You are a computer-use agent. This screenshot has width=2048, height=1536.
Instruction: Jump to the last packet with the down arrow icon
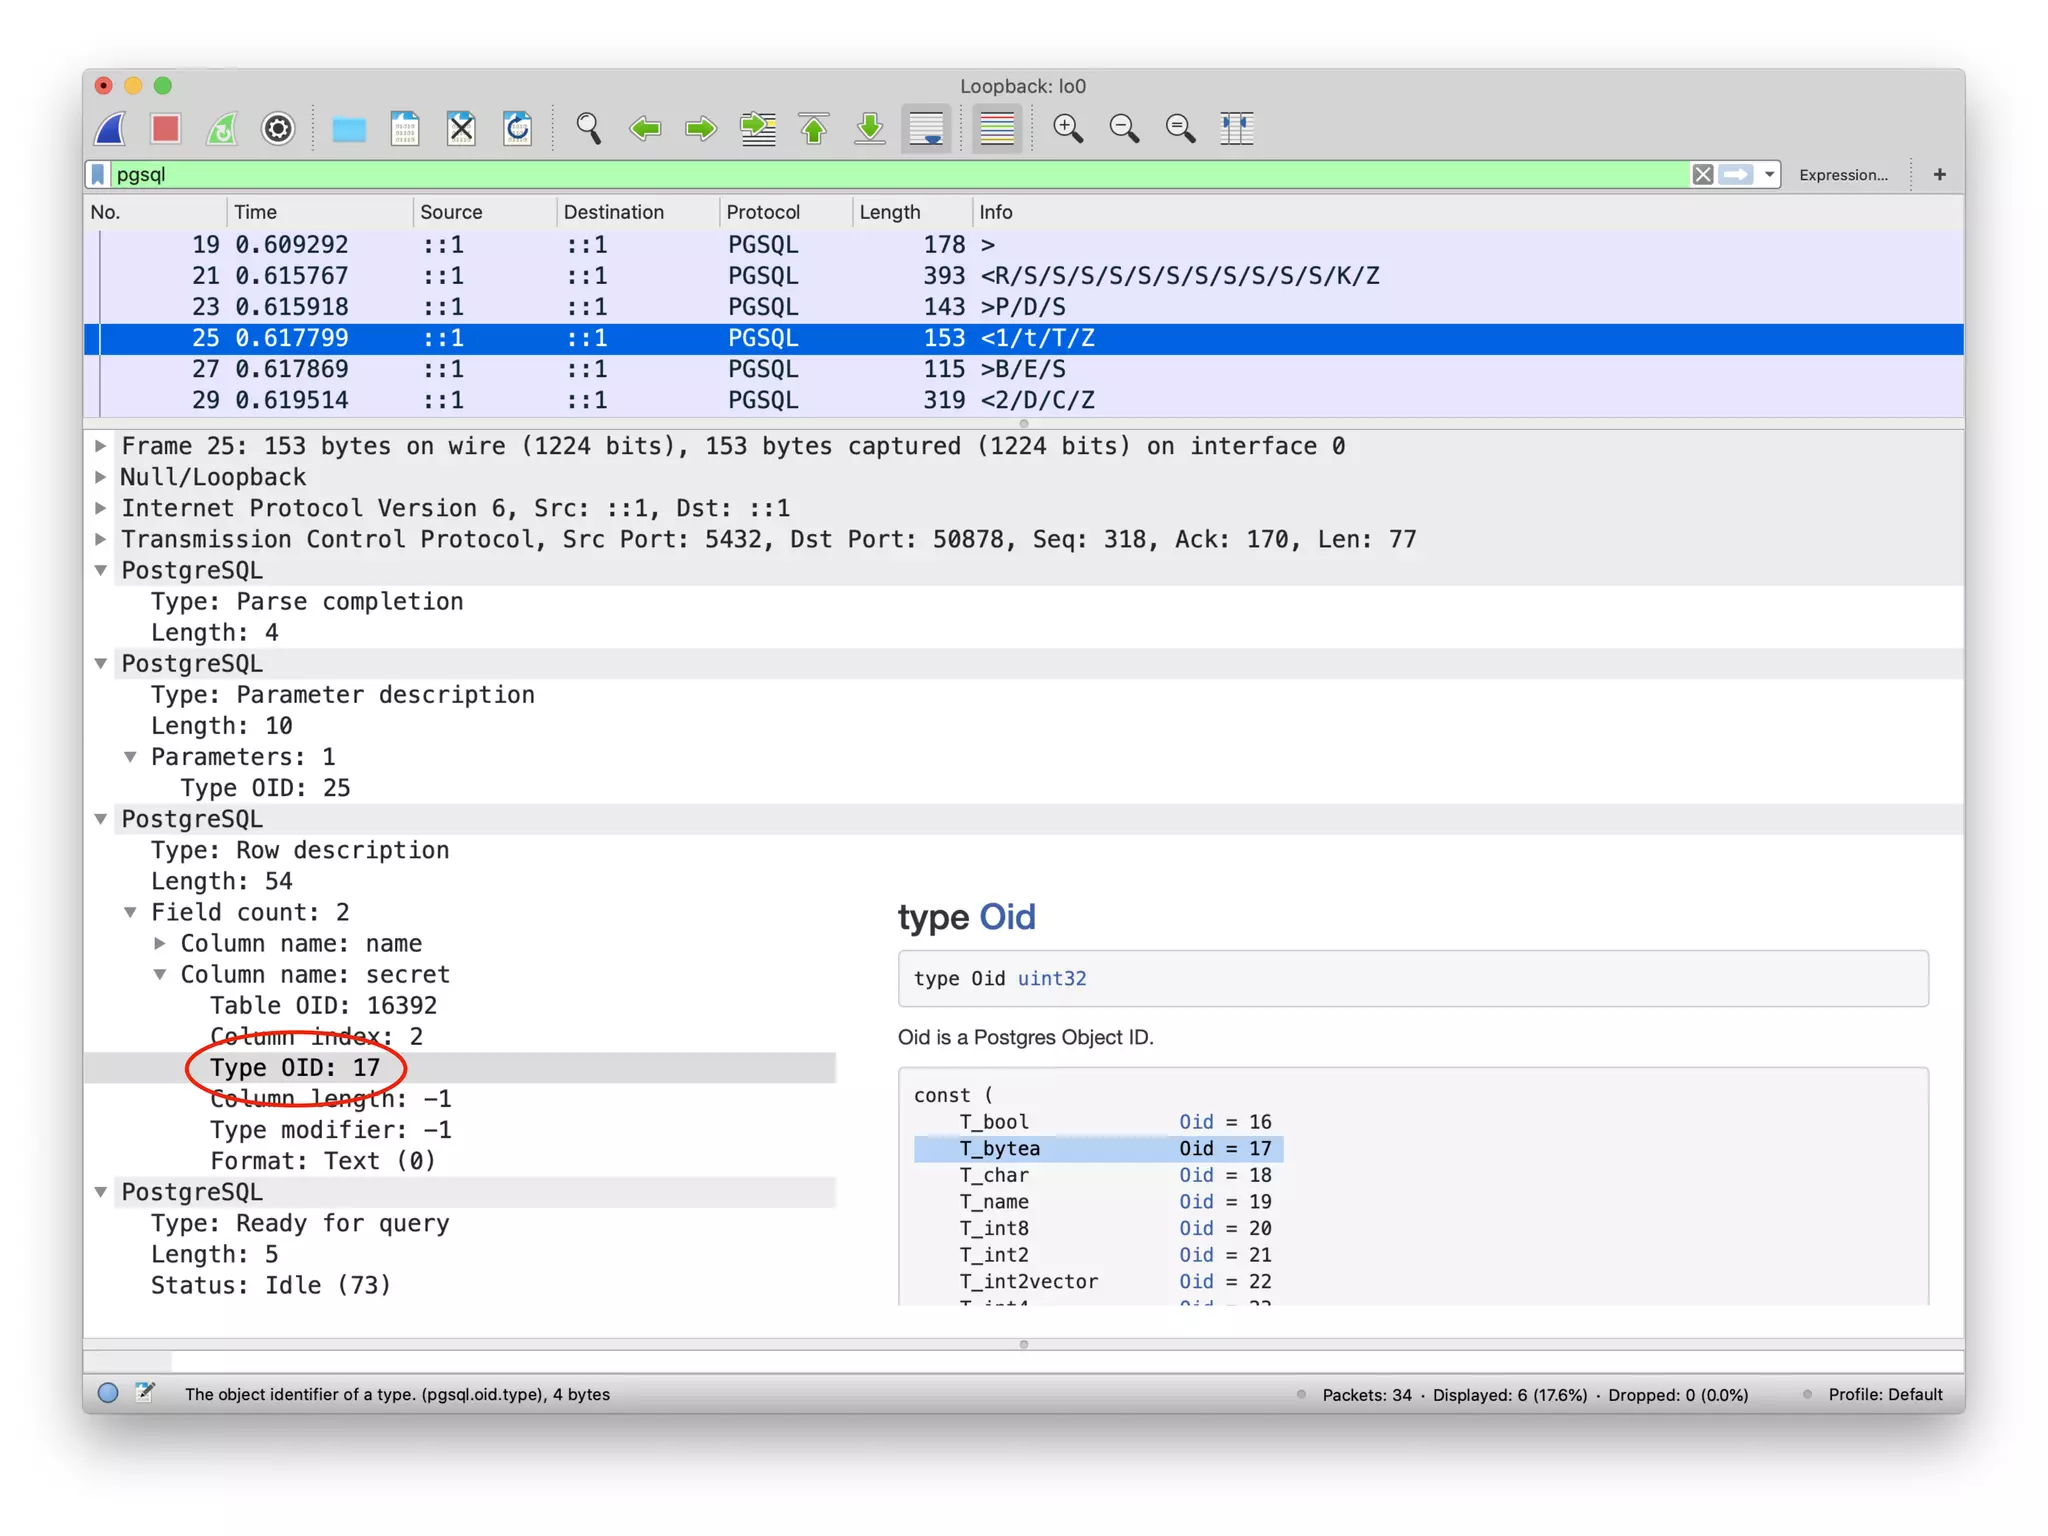coord(870,128)
